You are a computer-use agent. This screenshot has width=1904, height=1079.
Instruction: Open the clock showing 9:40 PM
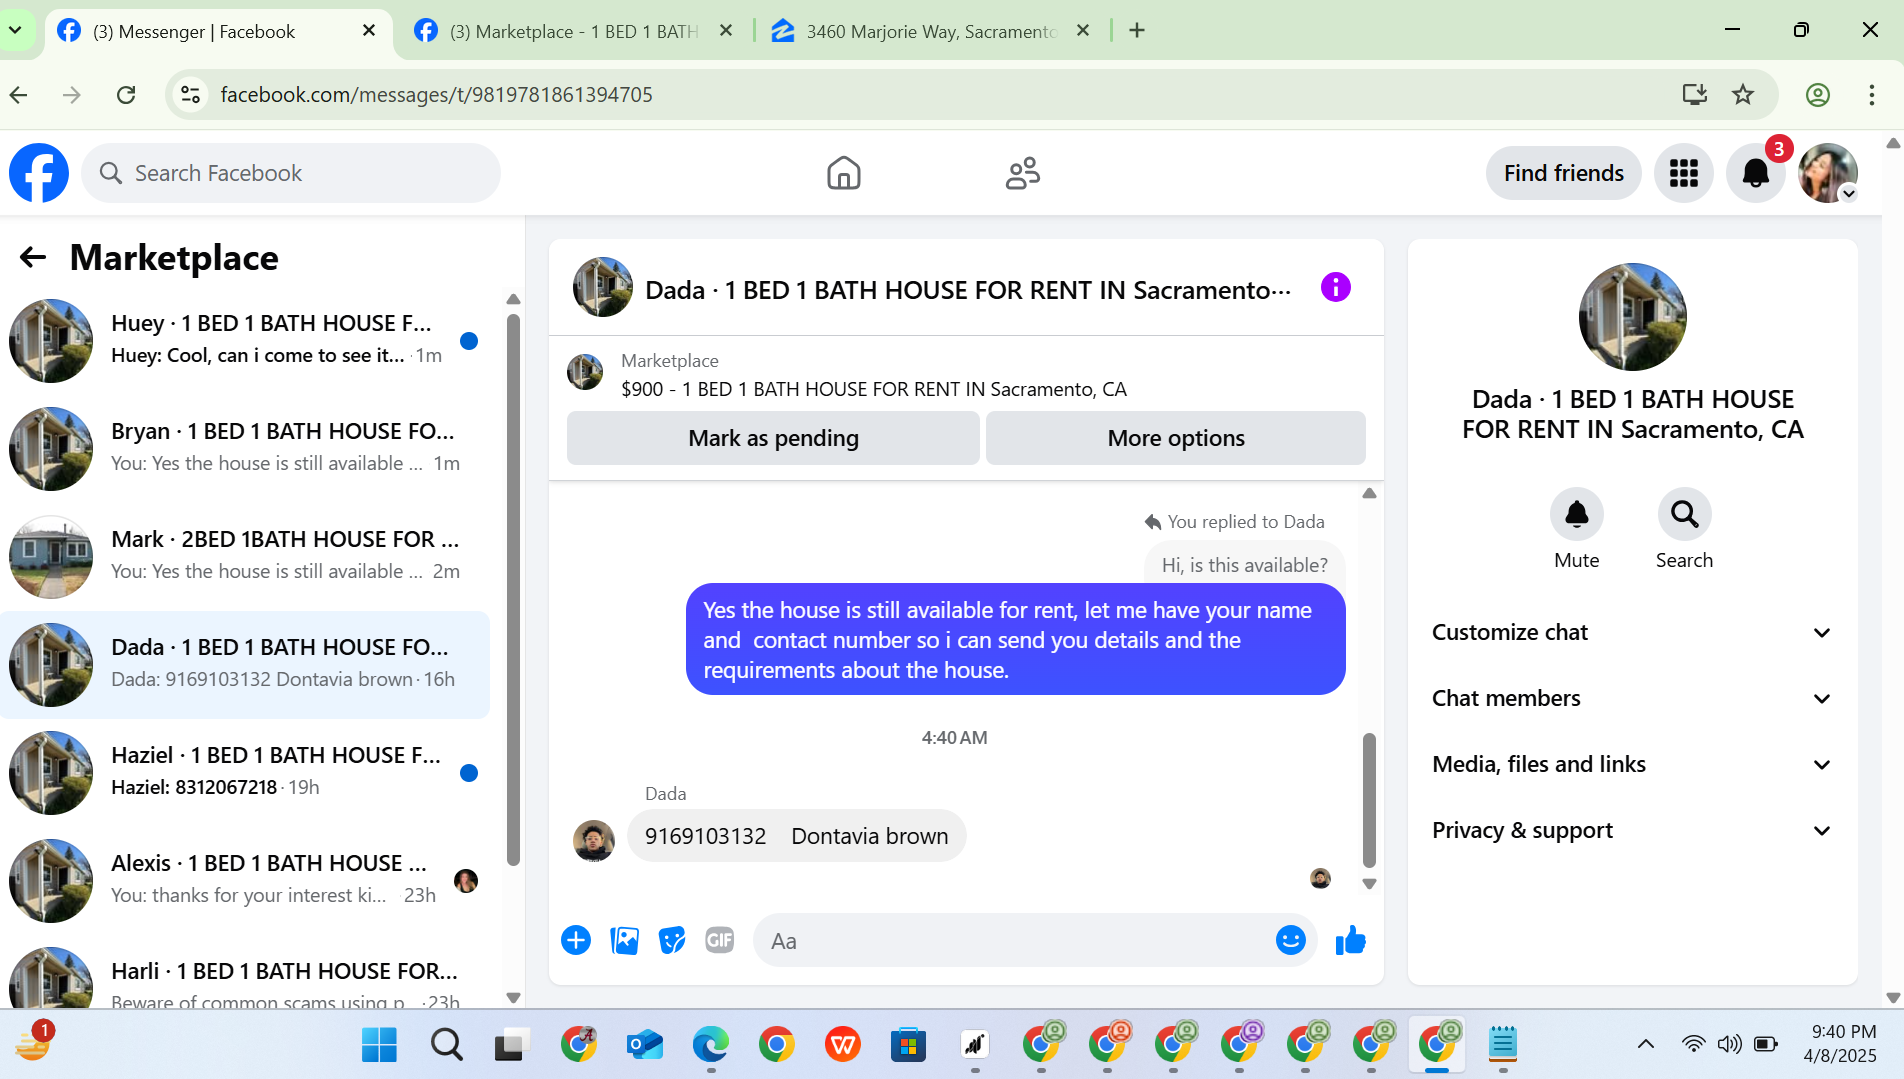pos(1840,1044)
